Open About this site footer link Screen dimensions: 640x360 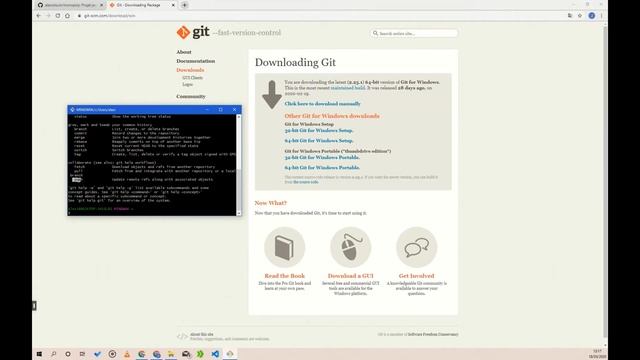[x=202, y=334]
